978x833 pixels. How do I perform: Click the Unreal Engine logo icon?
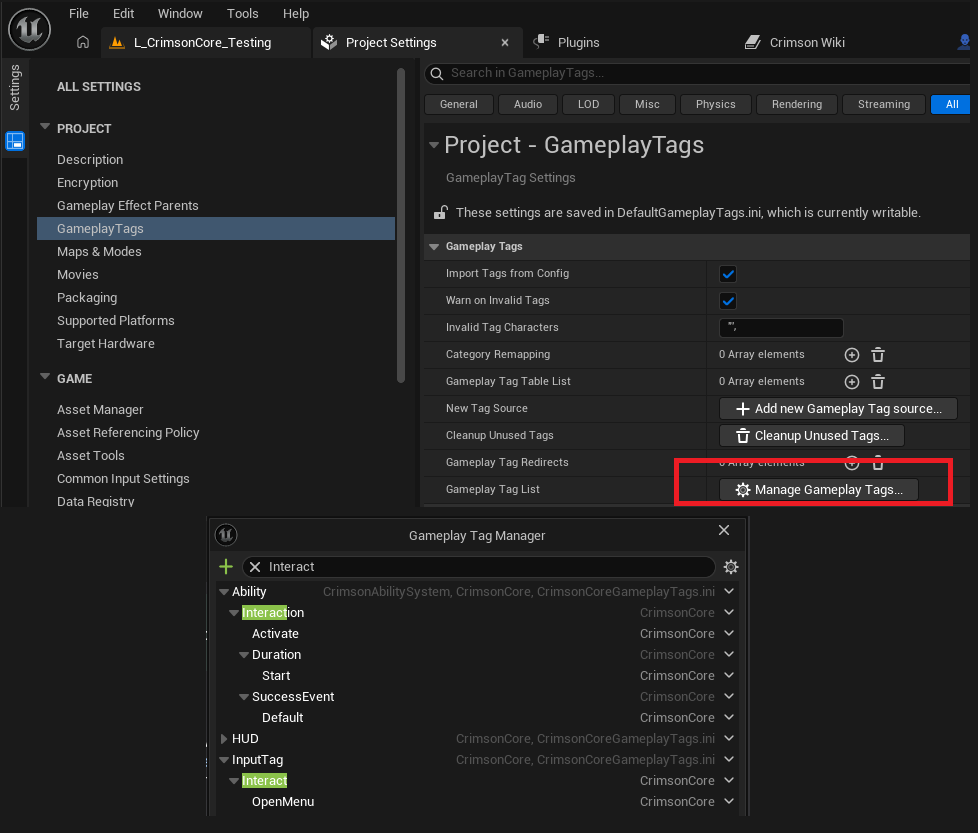pyautogui.click(x=29, y=29)
